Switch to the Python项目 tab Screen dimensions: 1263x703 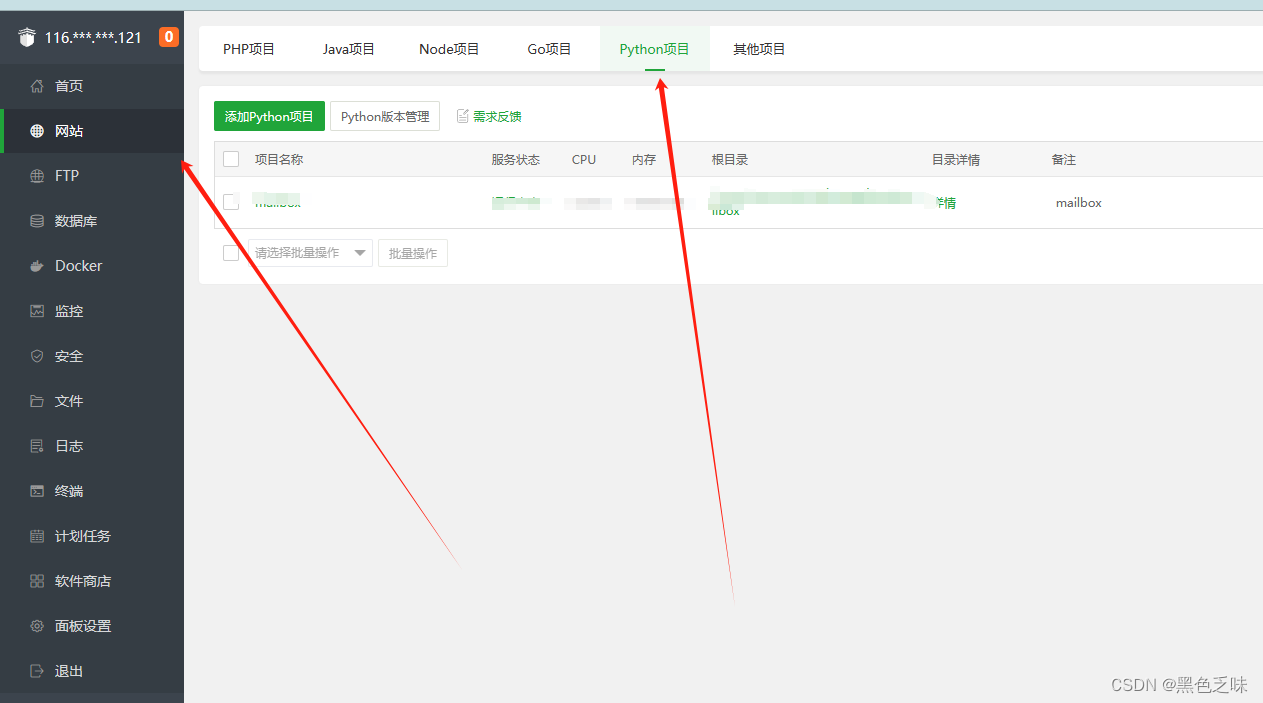655,49
